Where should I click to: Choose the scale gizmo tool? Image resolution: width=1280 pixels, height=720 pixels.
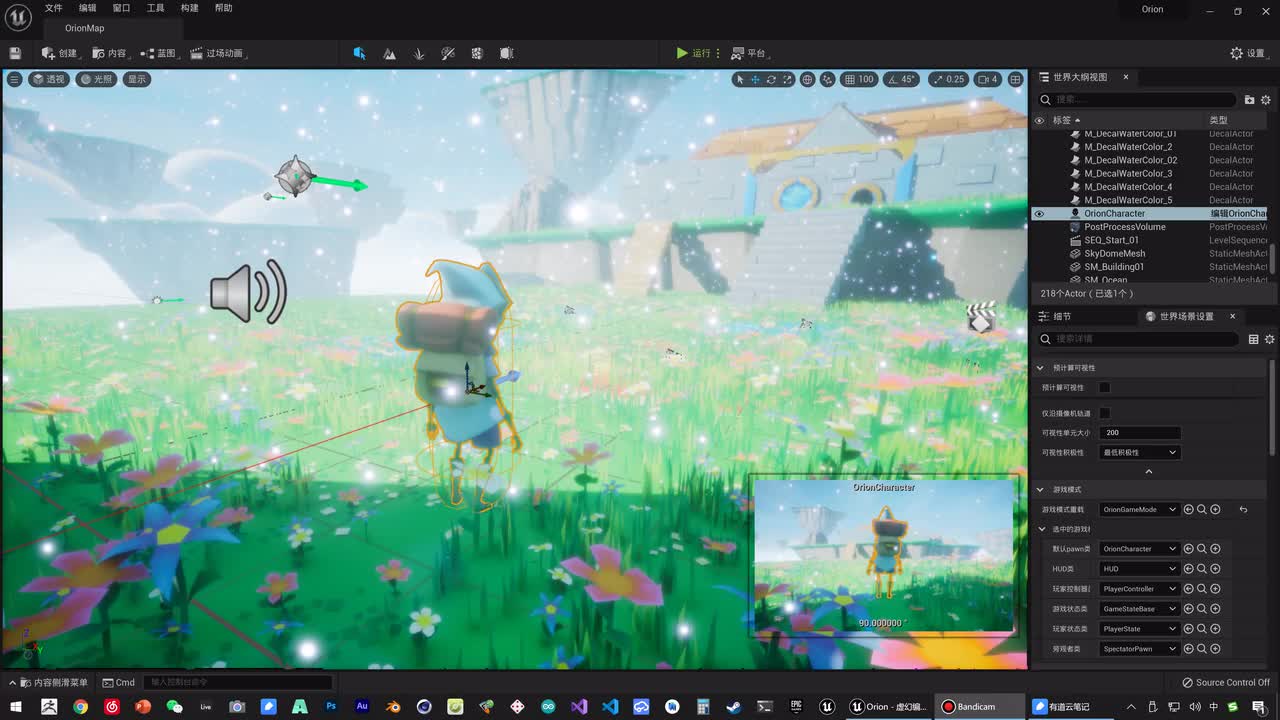[787, 79]
